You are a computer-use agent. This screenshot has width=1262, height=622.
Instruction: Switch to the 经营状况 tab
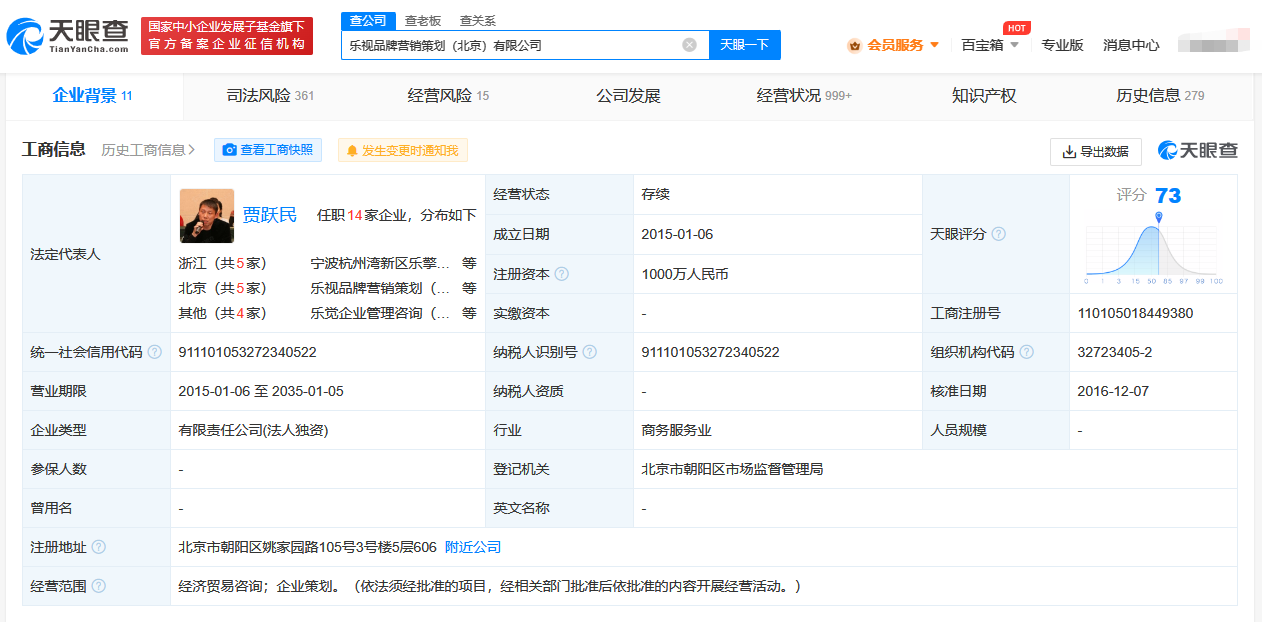(804, 96)
